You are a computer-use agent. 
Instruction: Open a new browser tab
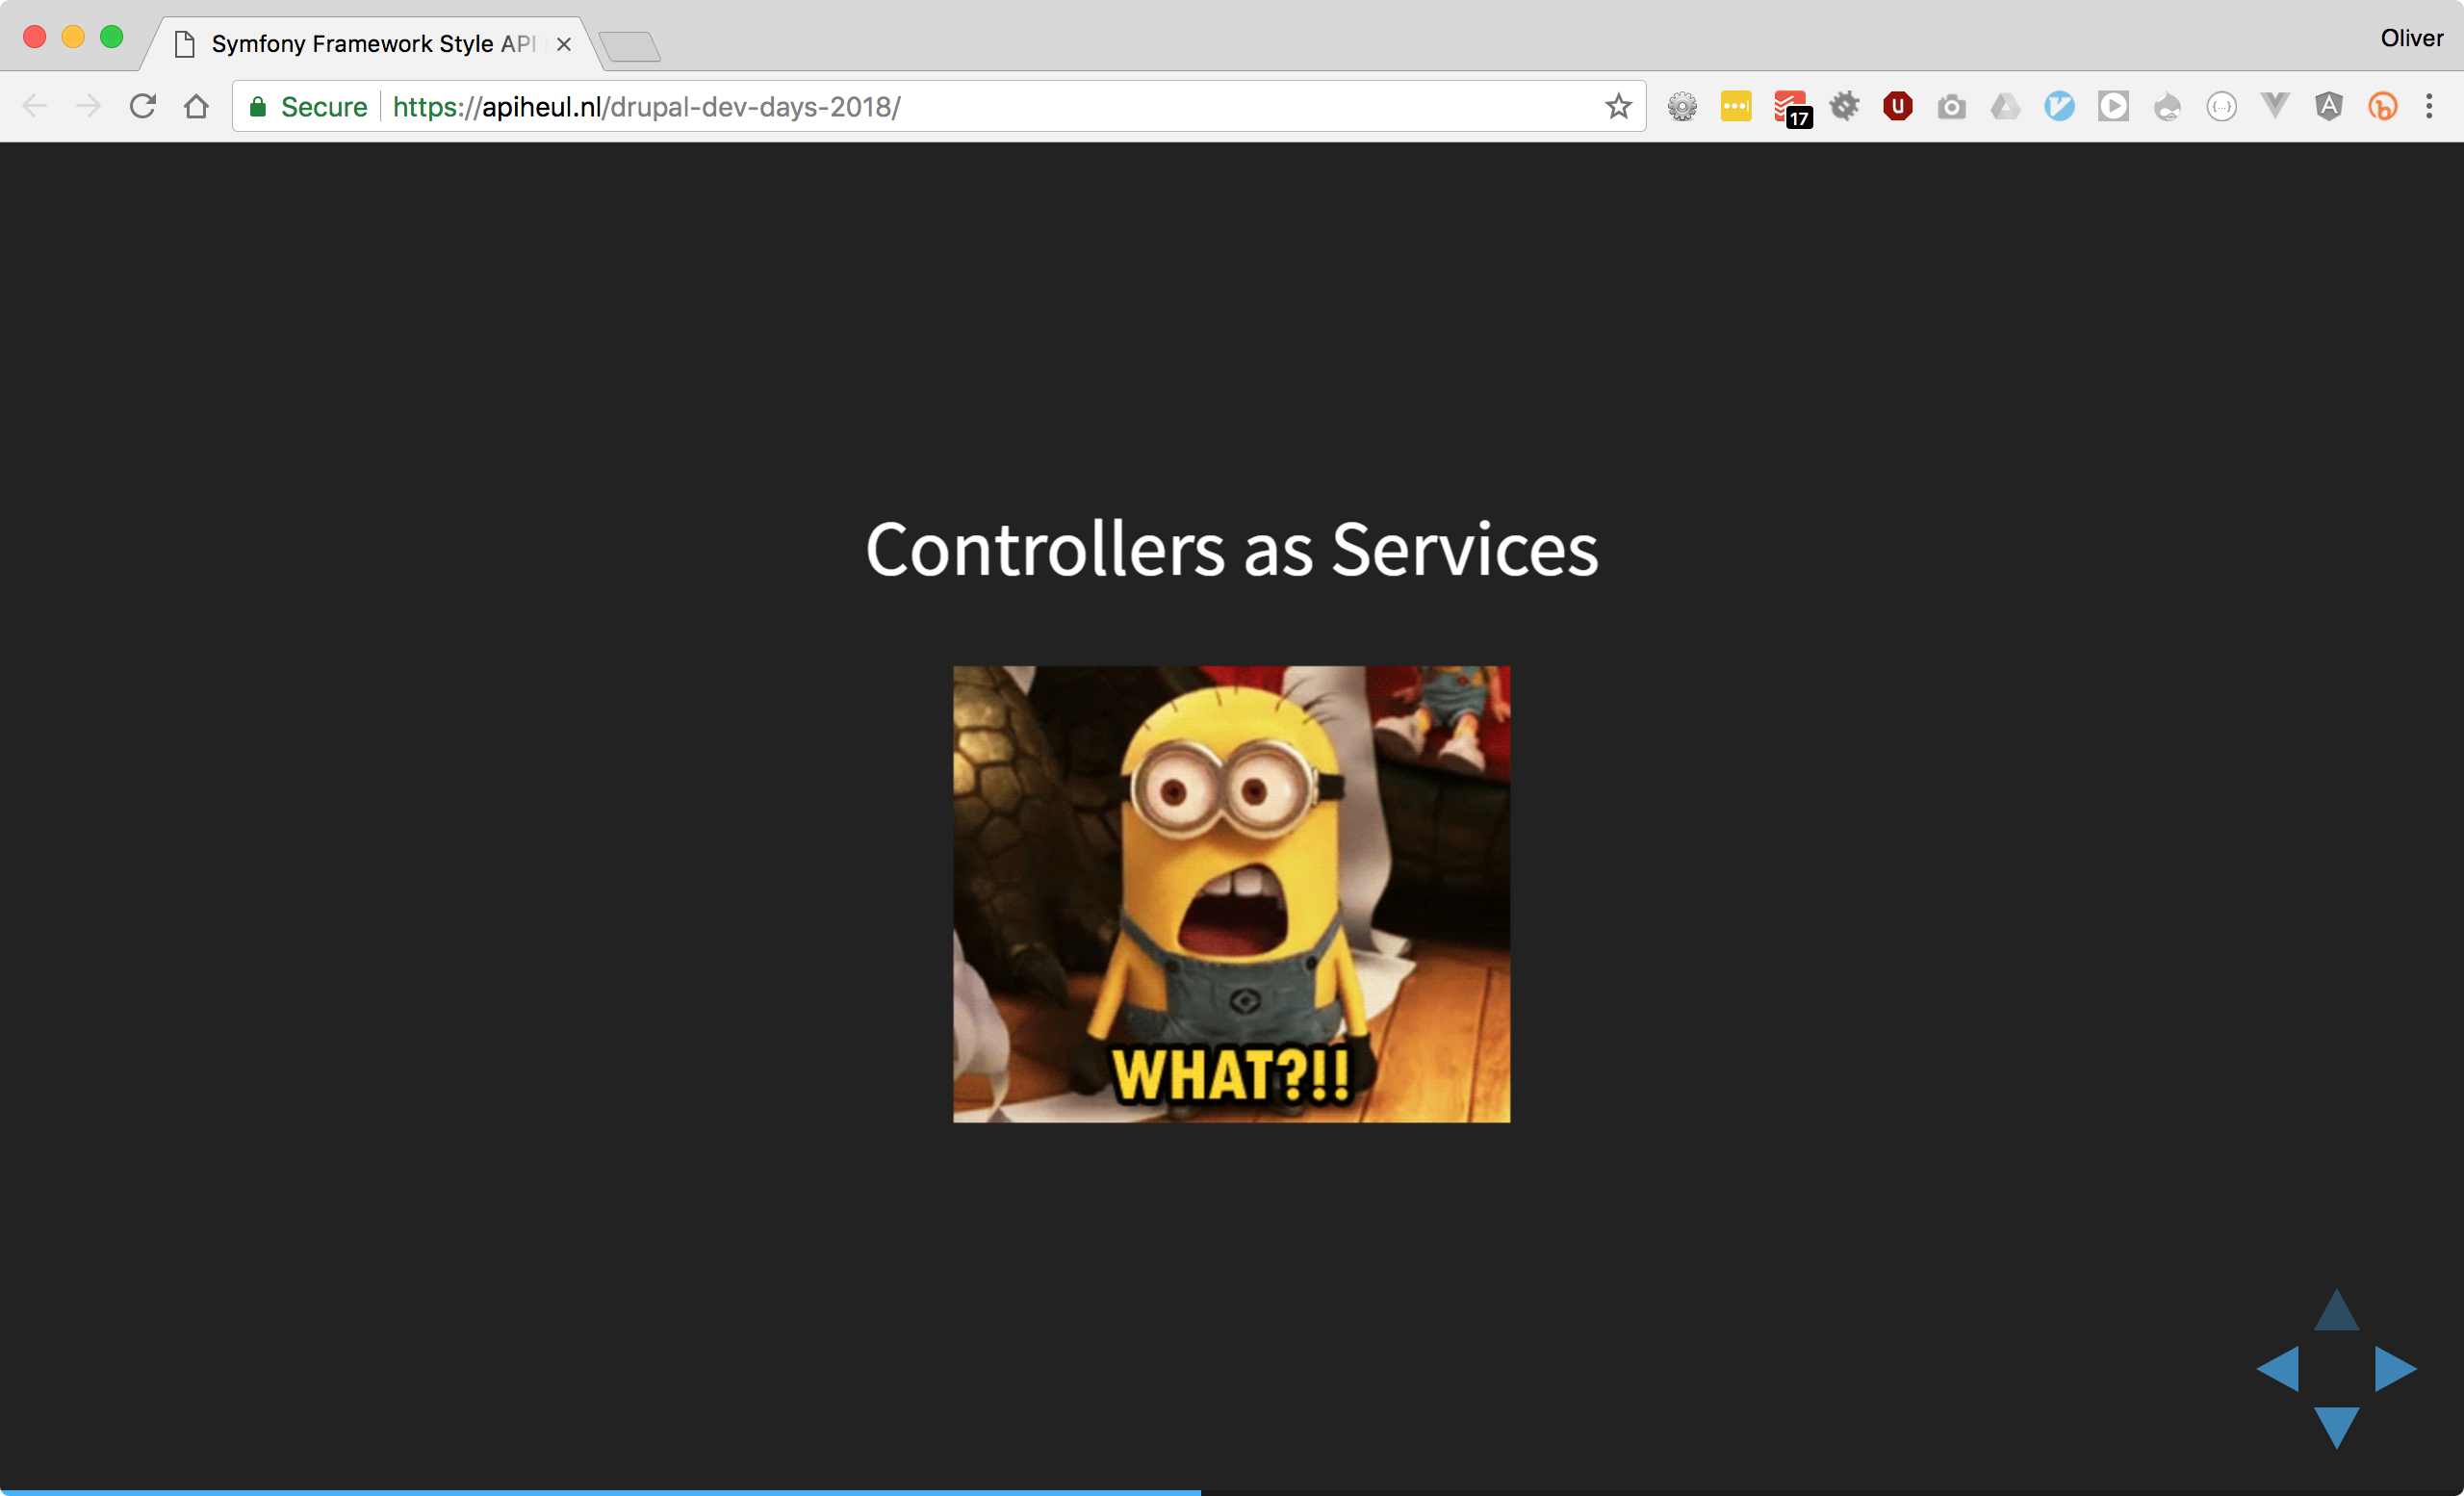pyautogui.click(x=630, y=46)
